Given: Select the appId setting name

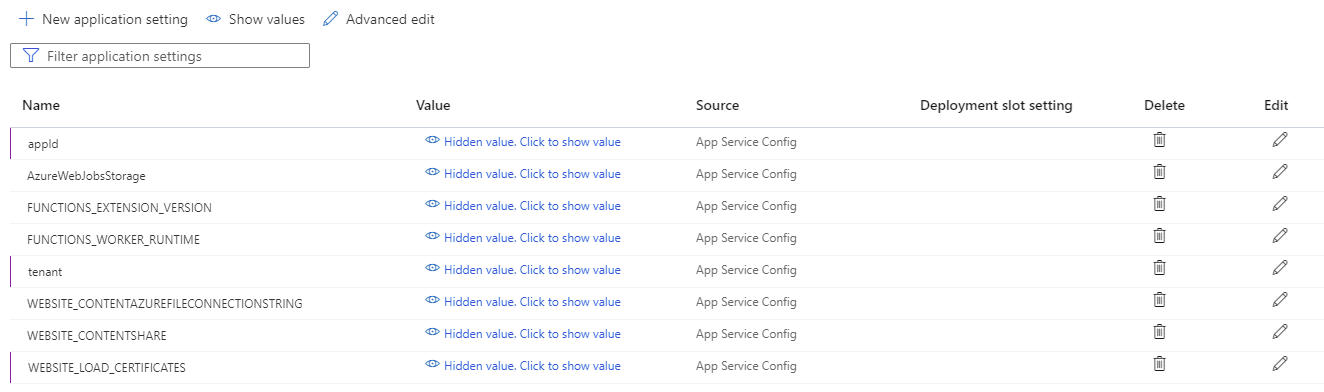Looking at the screenshot, I should pos(44,144).
